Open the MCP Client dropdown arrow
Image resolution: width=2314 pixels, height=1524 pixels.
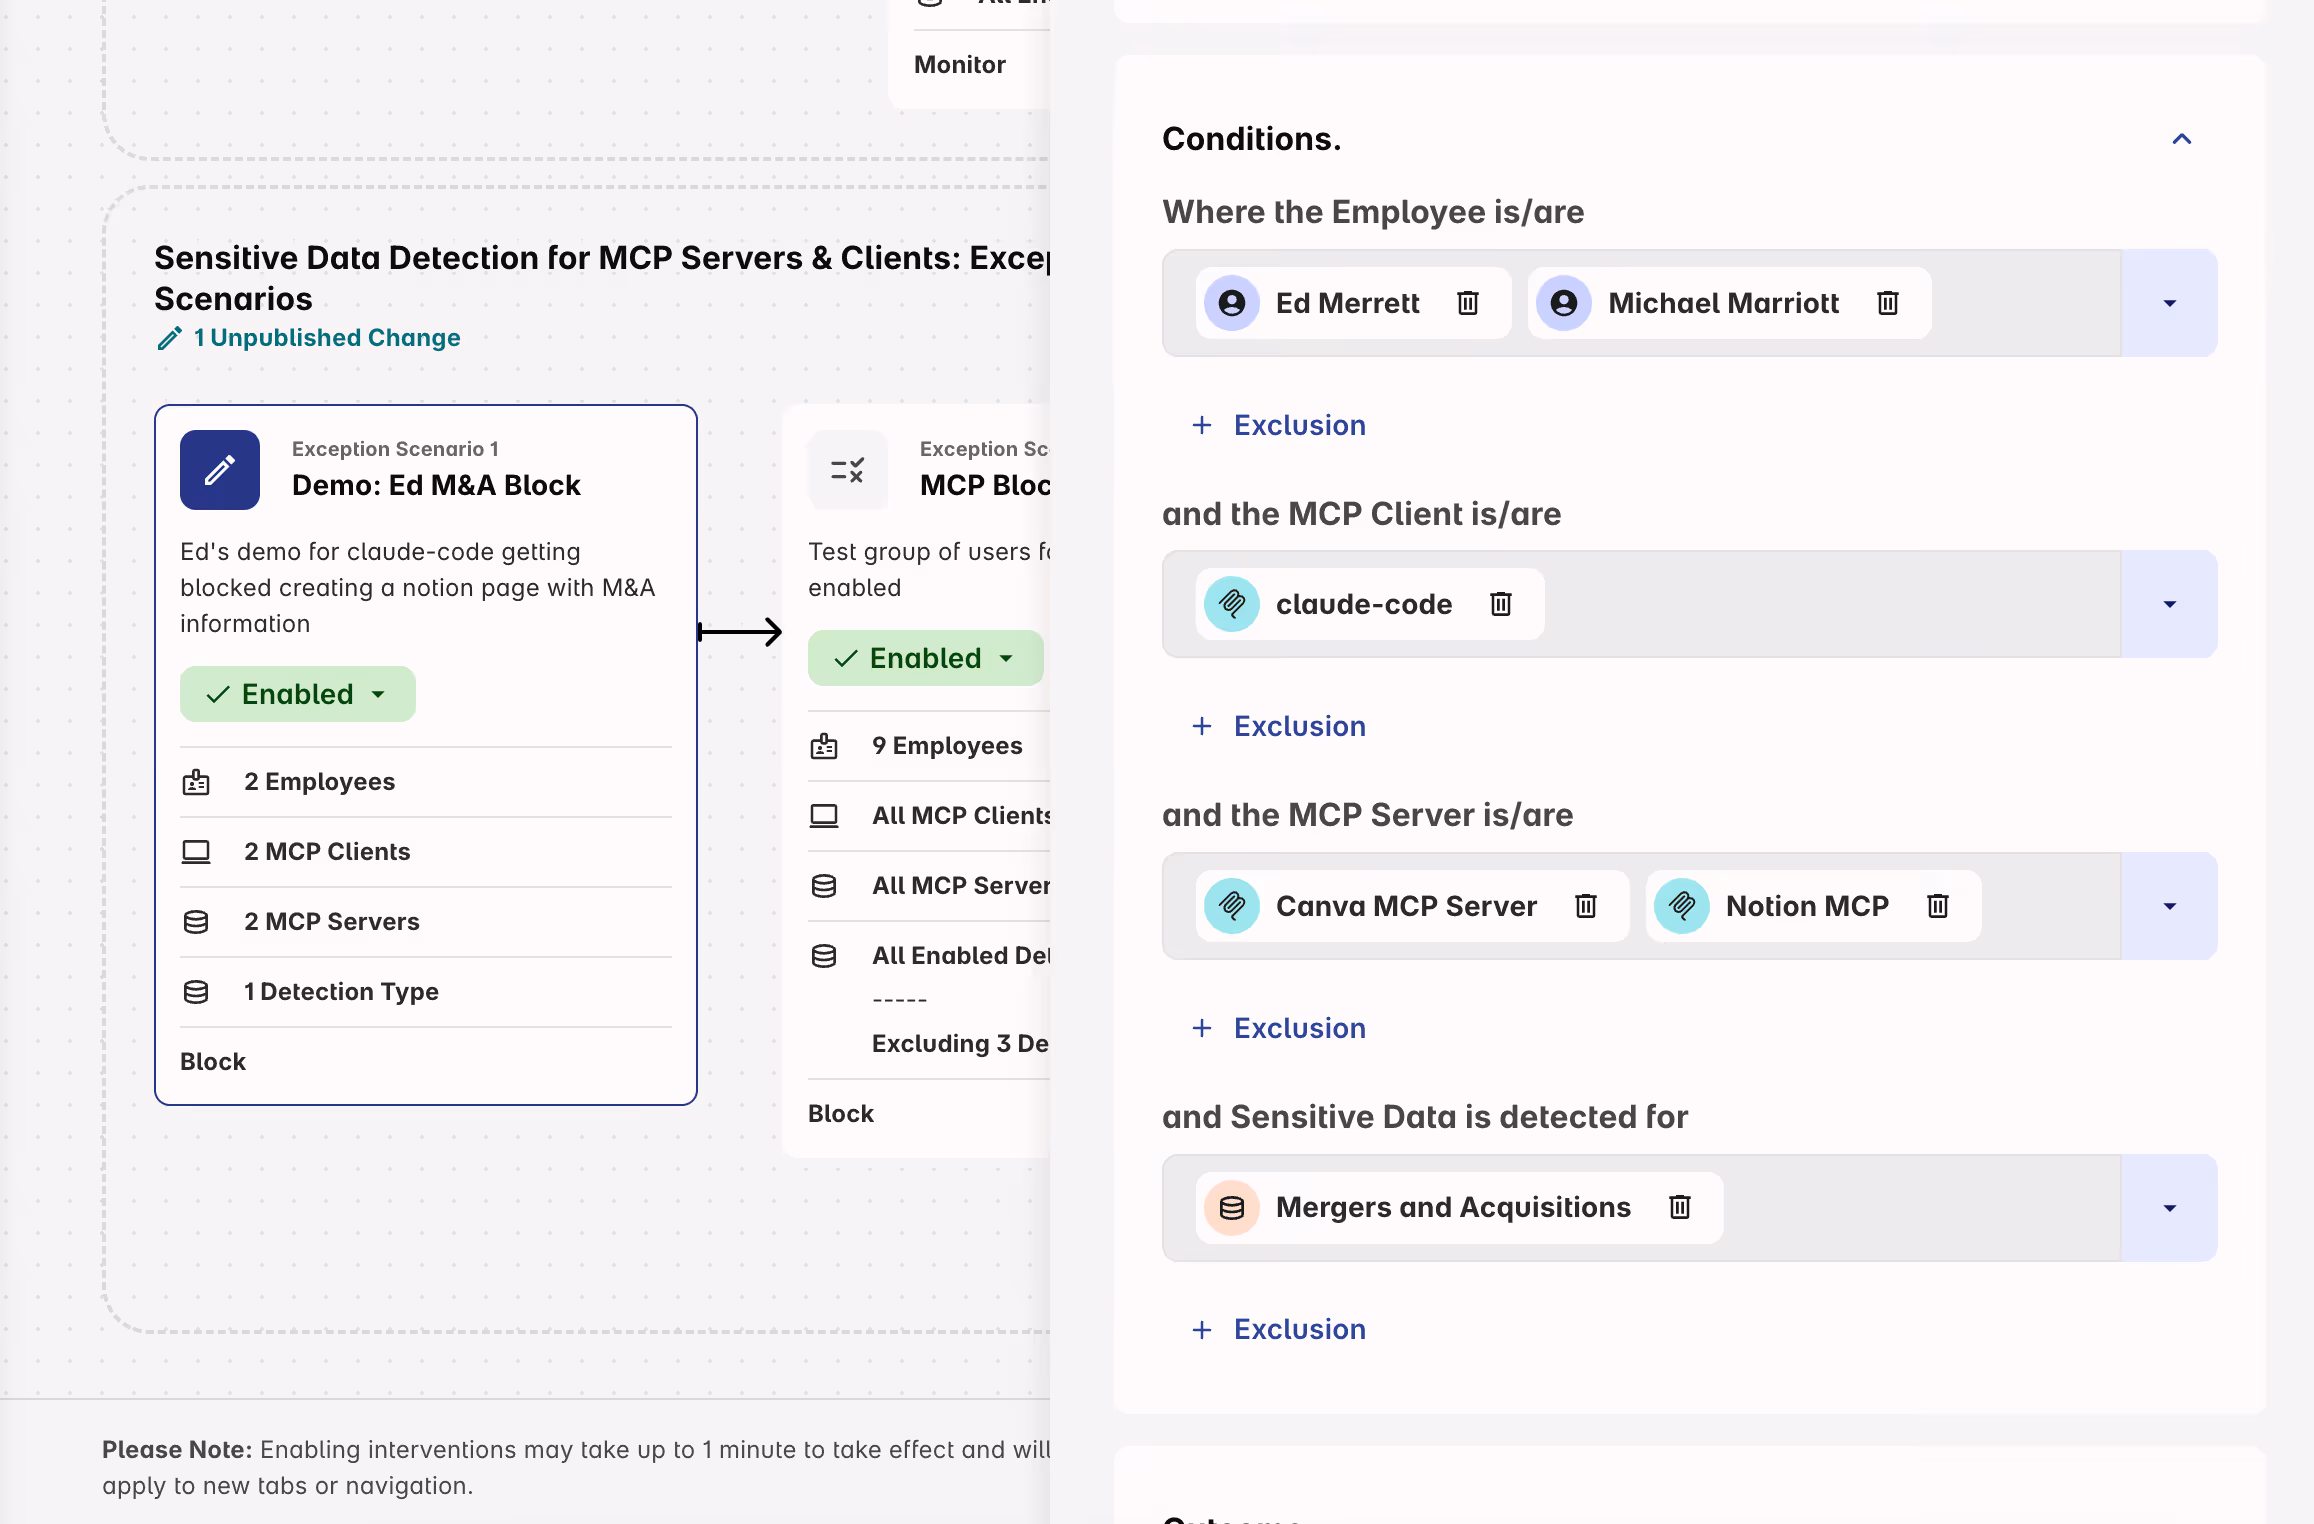(x=2169, y=604)
